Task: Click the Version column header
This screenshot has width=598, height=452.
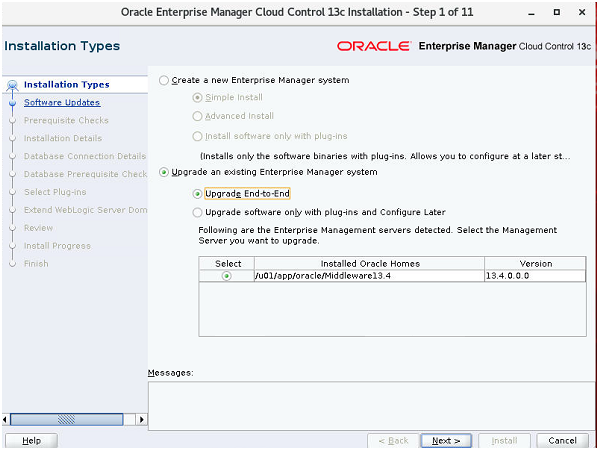Action: (535, 264)
